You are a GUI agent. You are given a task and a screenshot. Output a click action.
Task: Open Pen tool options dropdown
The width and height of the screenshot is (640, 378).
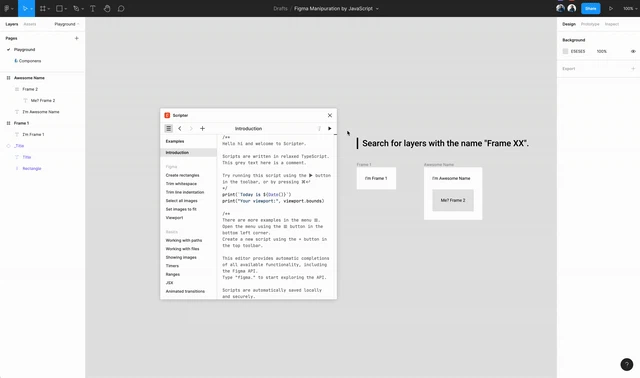82,9
